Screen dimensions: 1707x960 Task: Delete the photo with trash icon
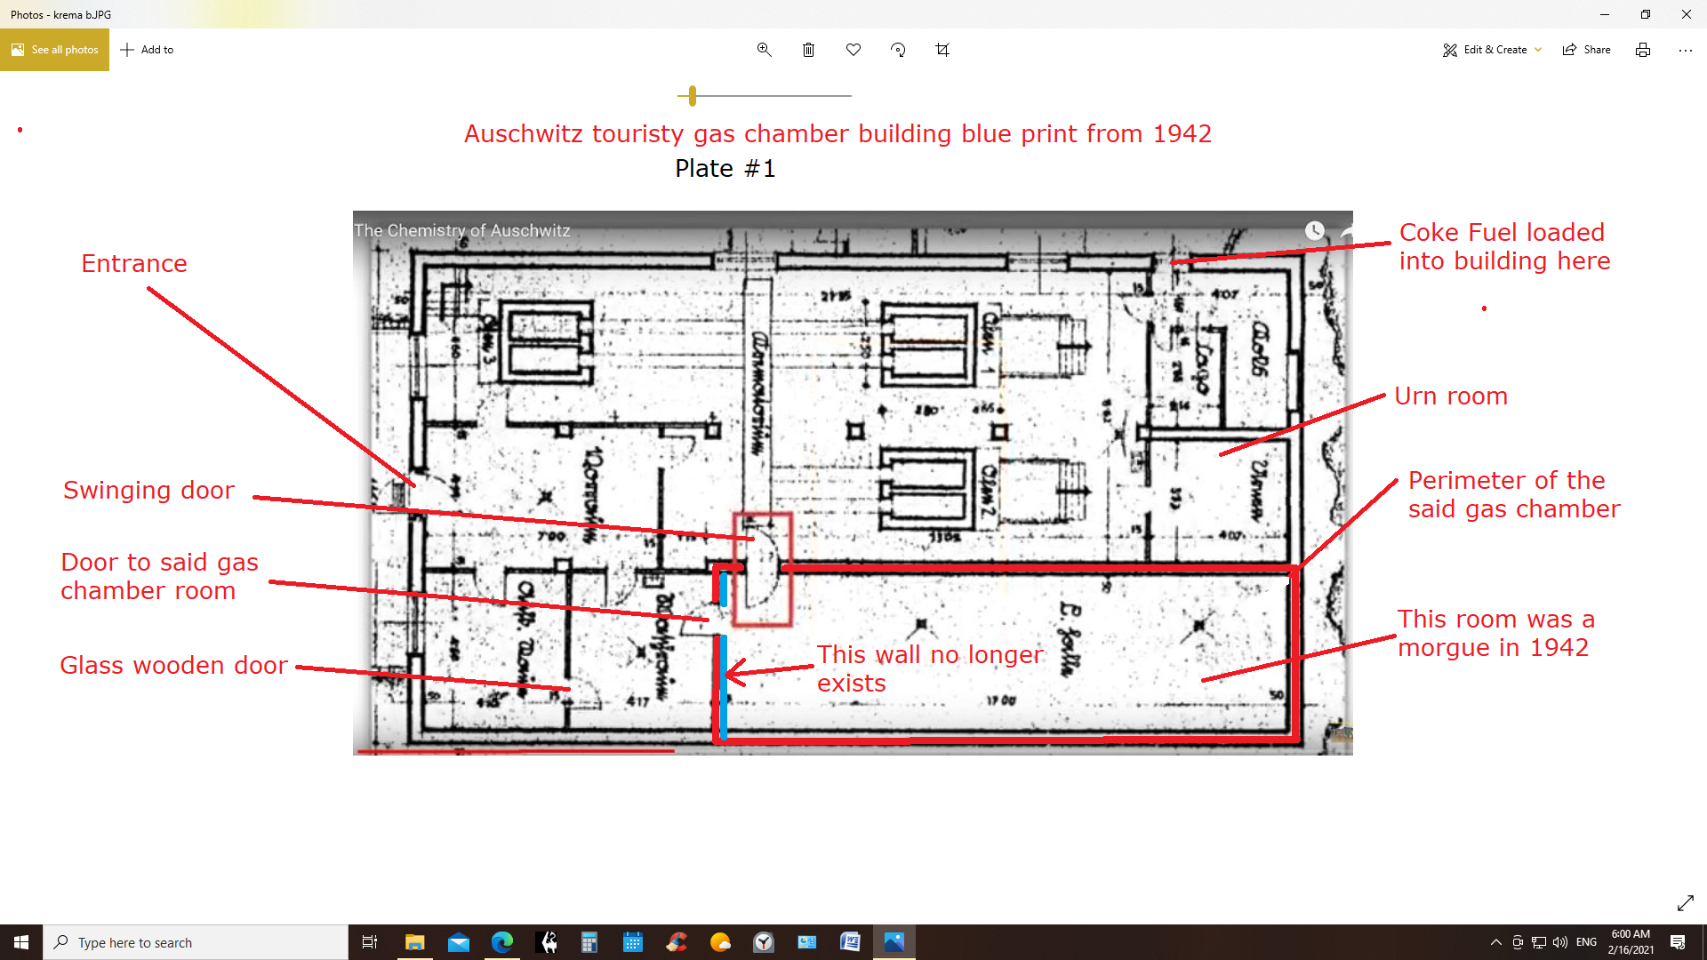[x=808, y=50]
